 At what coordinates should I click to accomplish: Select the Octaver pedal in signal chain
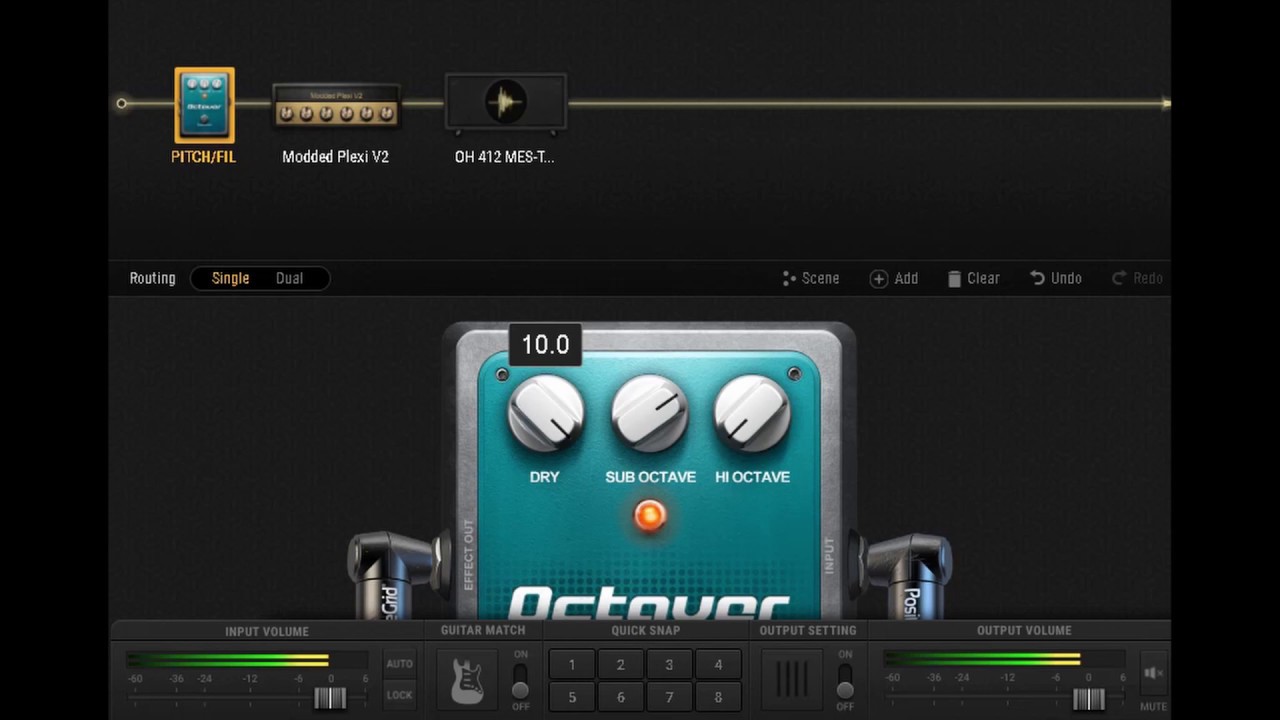[204, 105]
